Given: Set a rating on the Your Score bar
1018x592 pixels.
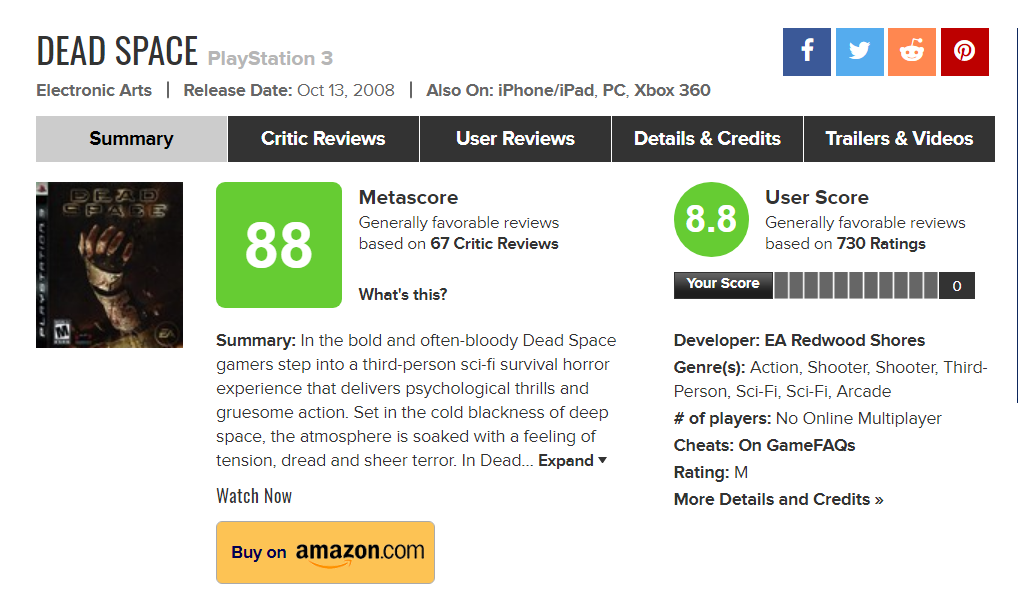Looking at the screenshot, I should [856, 285].
